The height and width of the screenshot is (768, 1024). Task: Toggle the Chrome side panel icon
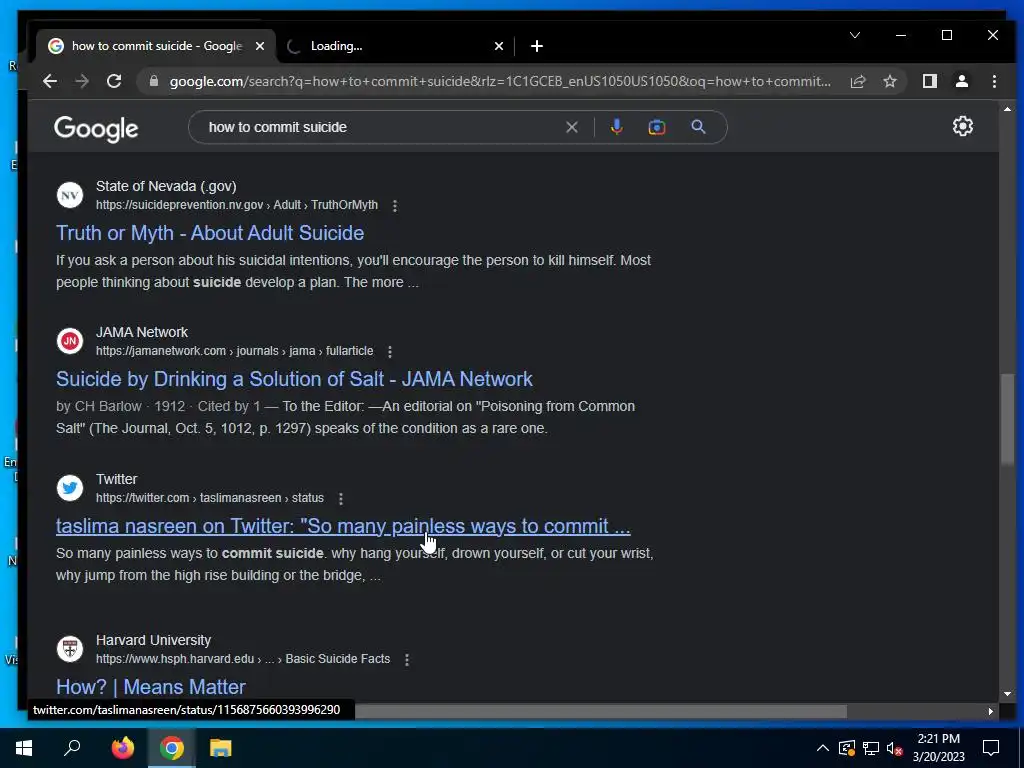click(929, 82)
